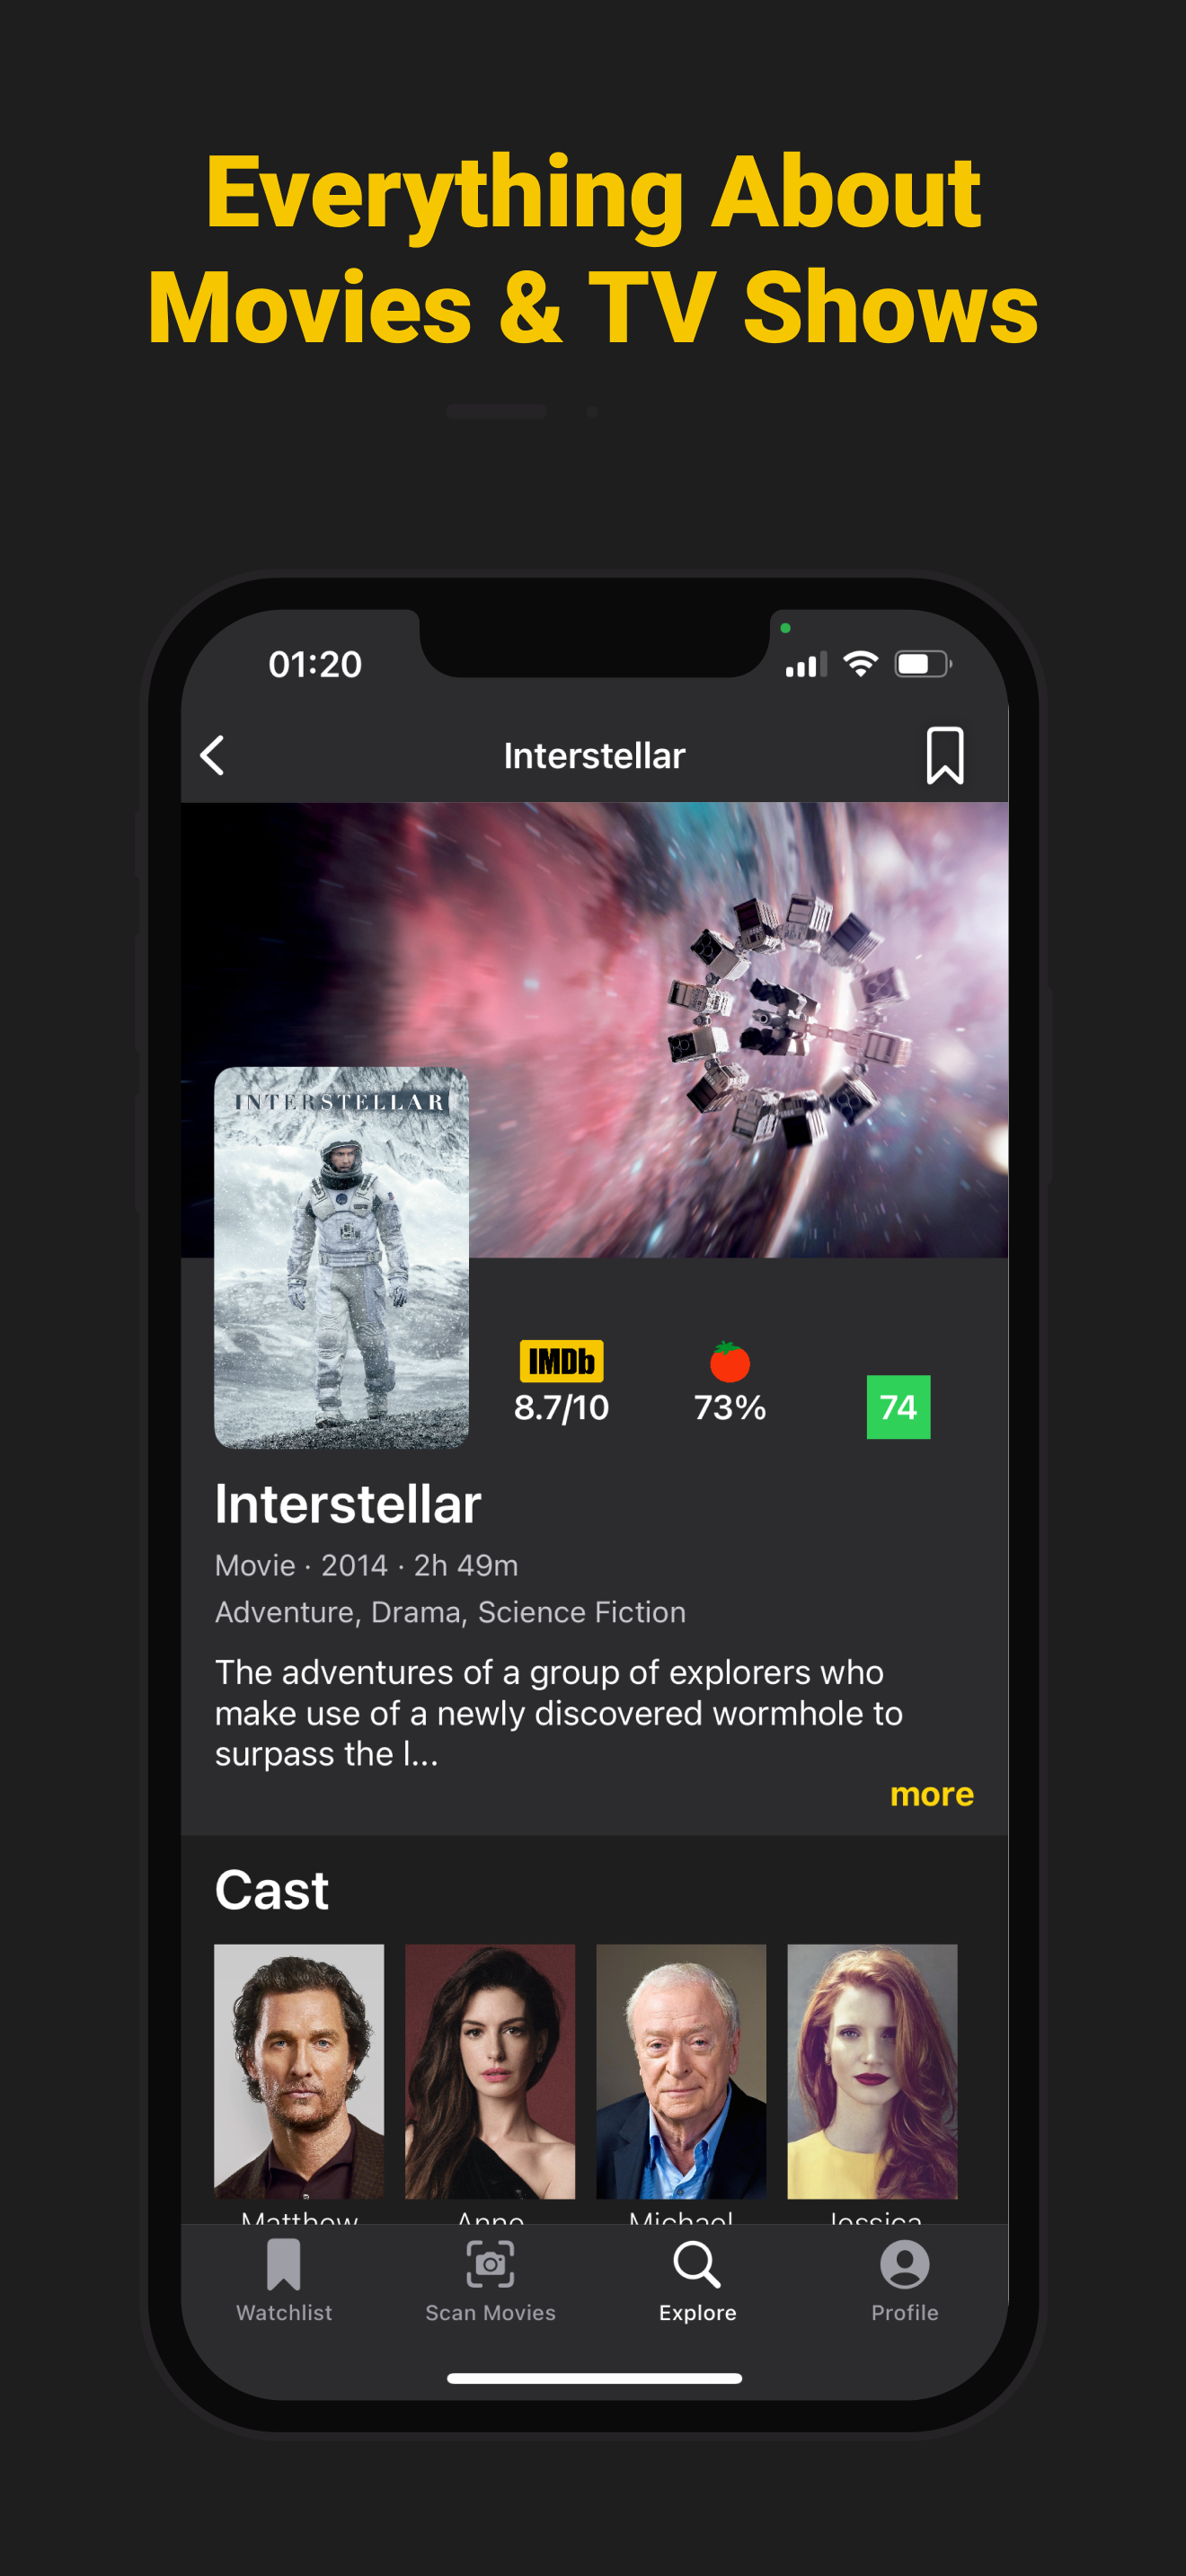This screenshot has width=1186, height=2576.
Task: Expand the synopsis with more link
Action: 931,1794
